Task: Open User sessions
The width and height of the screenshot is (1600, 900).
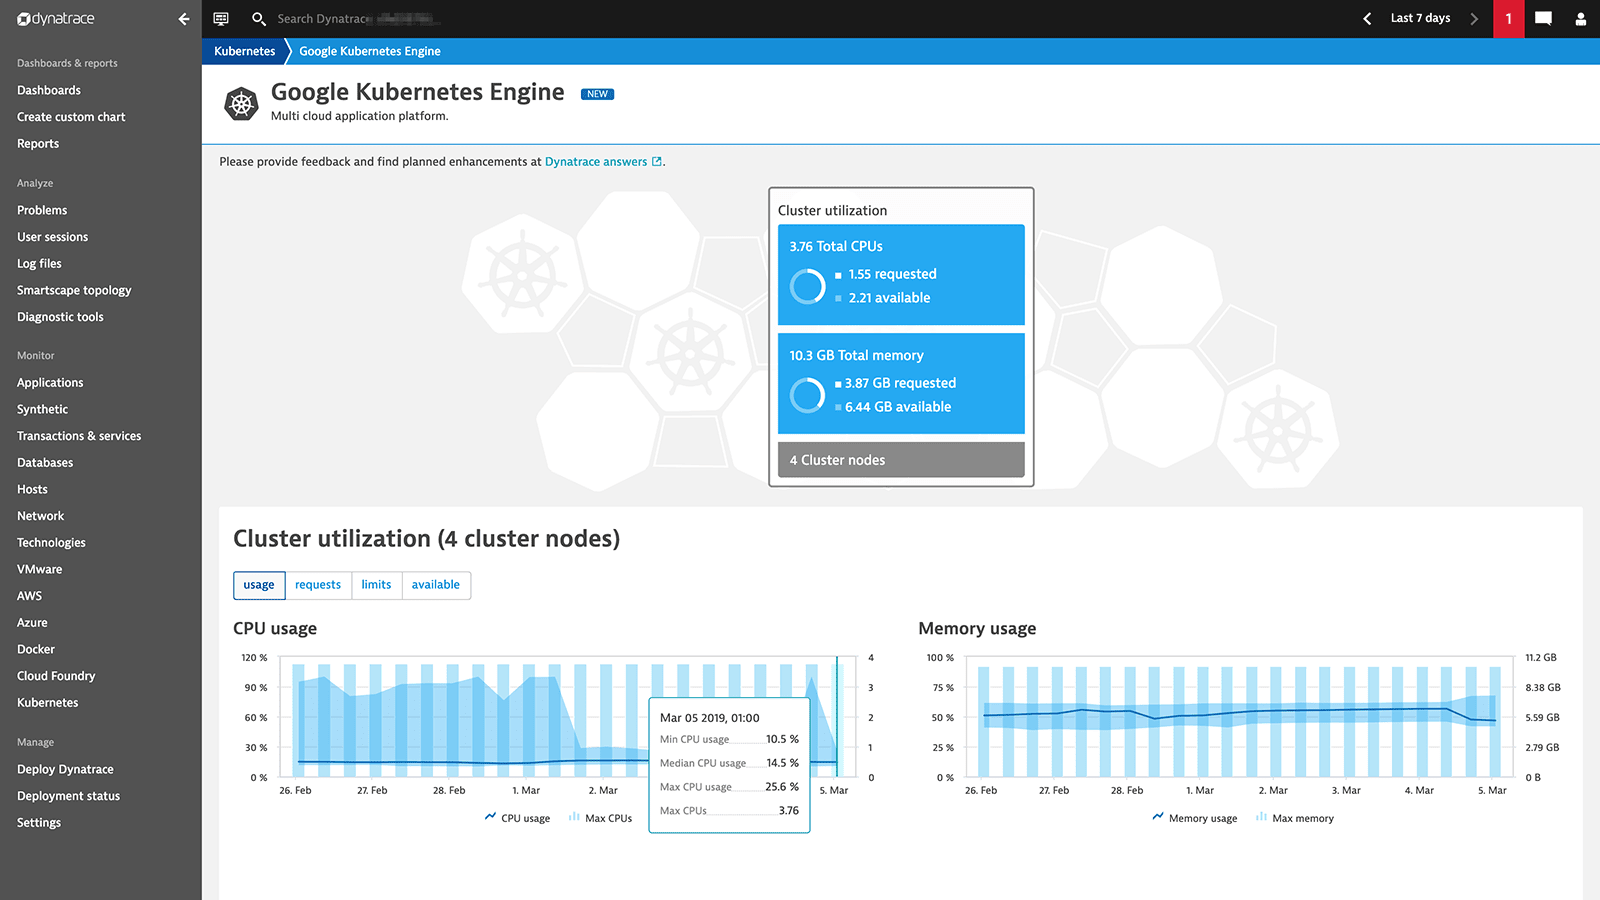Action: click(x=52, y=237)
